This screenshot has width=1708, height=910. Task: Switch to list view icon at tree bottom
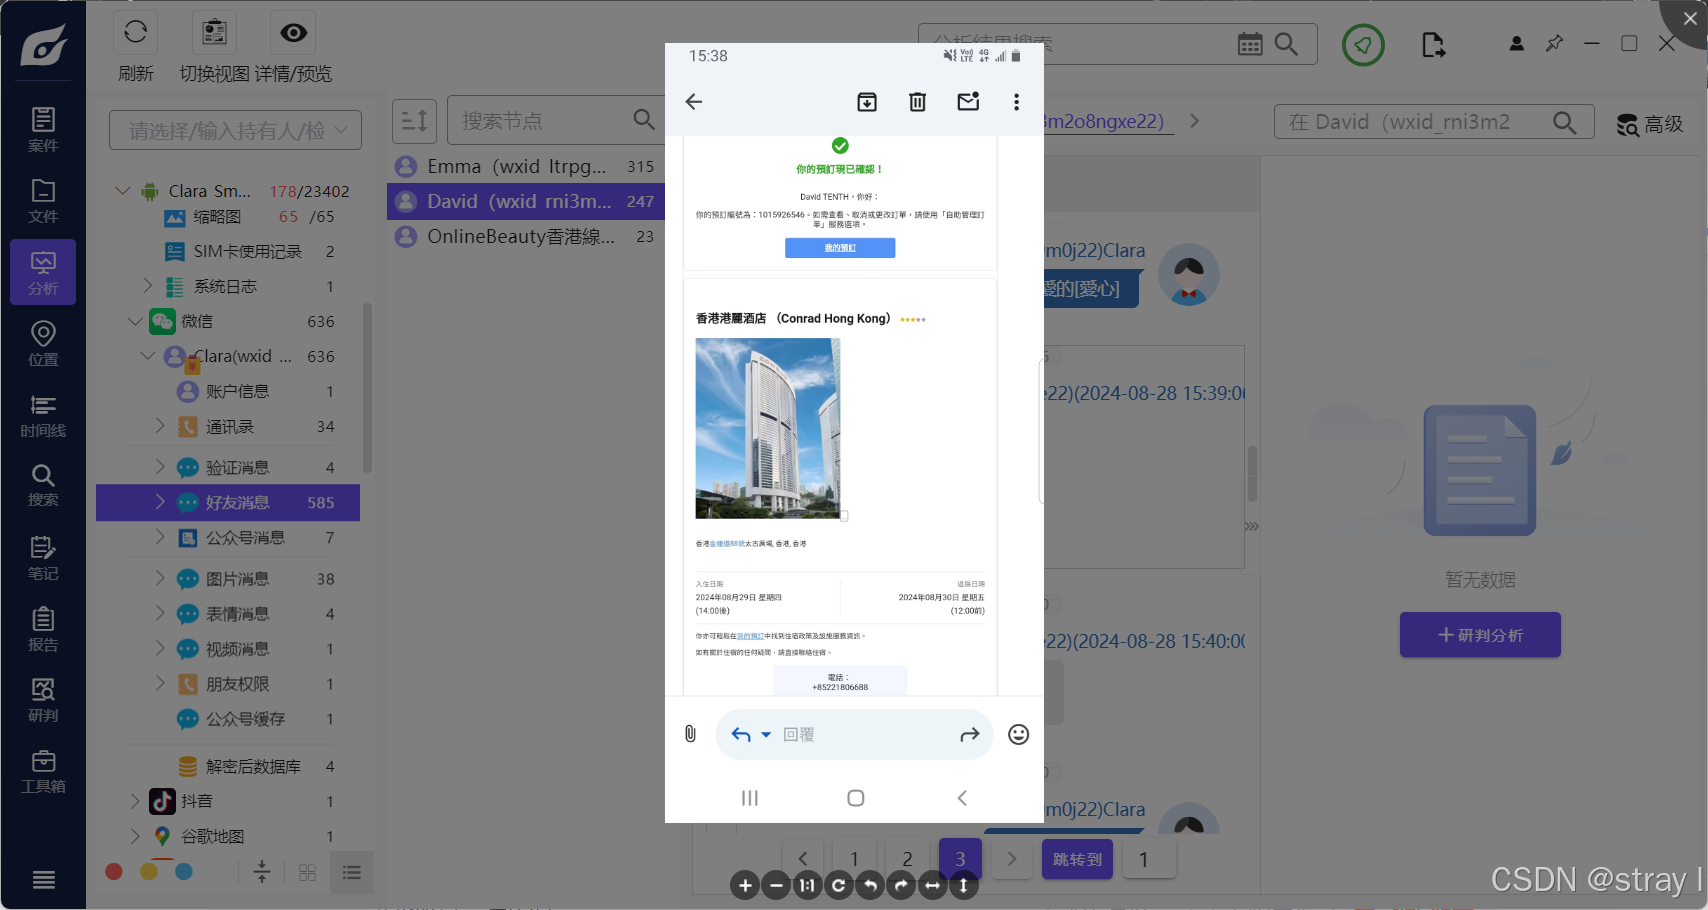[351, 873]
